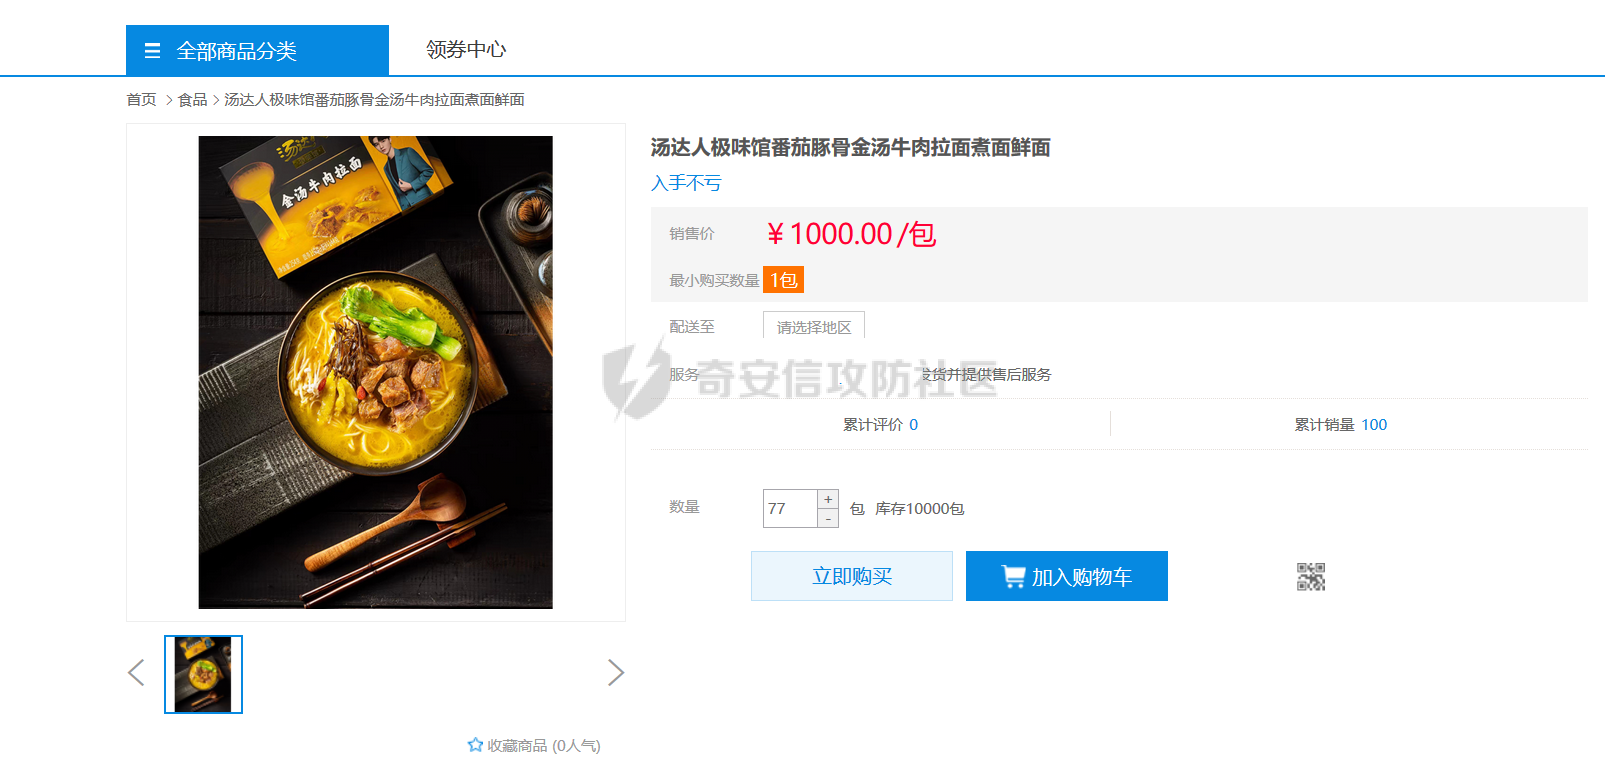Click the shopping cart icon on 加入购物车
Viewport: 1605px width, 757px height.
click(x=1013, y=577)
